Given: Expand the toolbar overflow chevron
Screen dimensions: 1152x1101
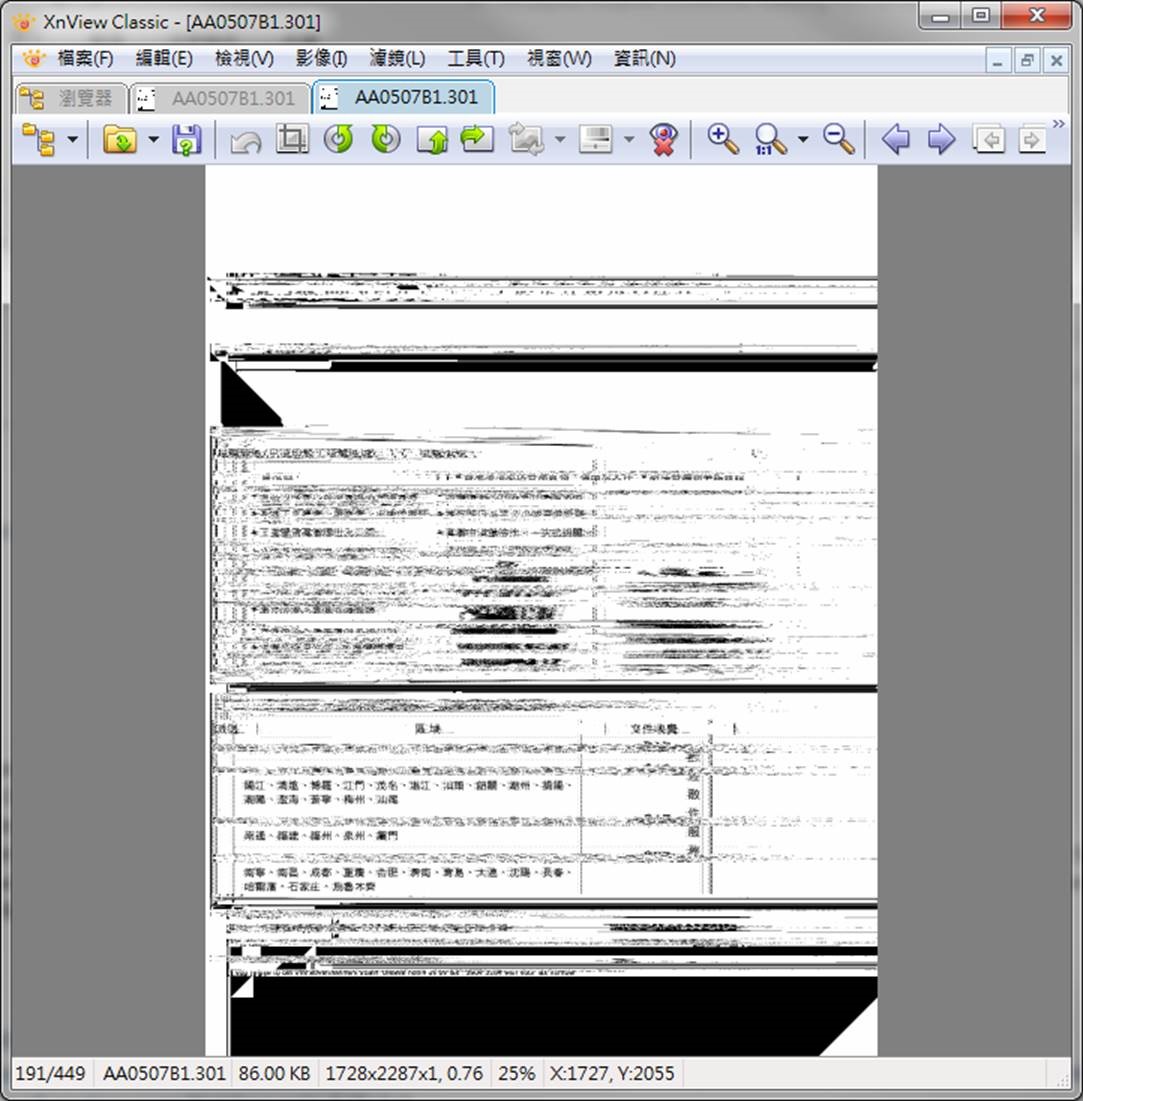Looking at the screenshot, I should tap(1059, 124).
